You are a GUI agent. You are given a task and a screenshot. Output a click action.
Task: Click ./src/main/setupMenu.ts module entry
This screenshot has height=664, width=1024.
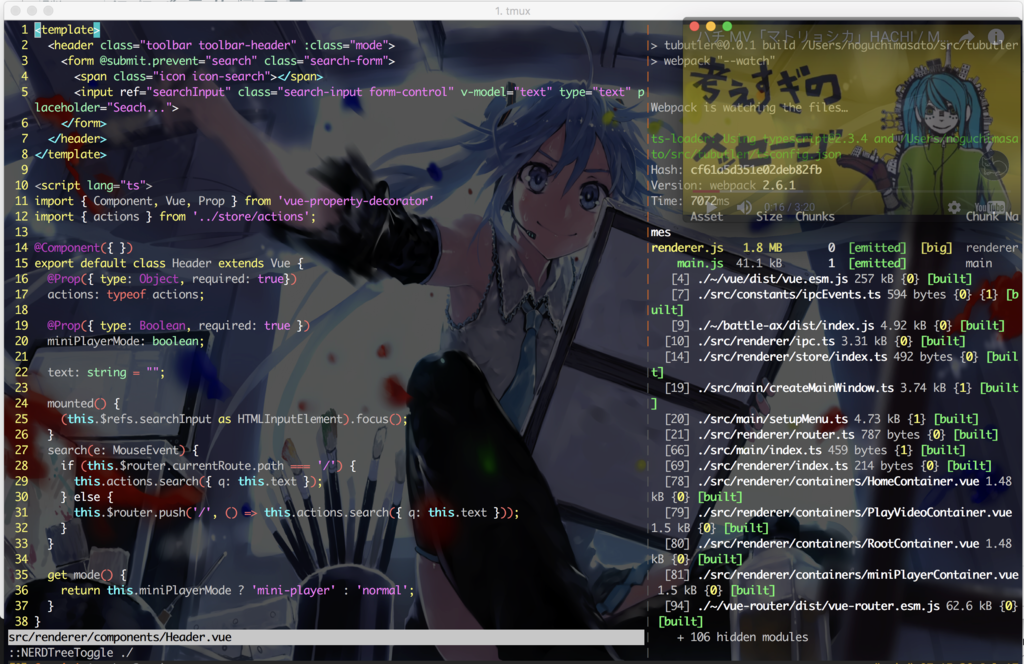point(772,419)
